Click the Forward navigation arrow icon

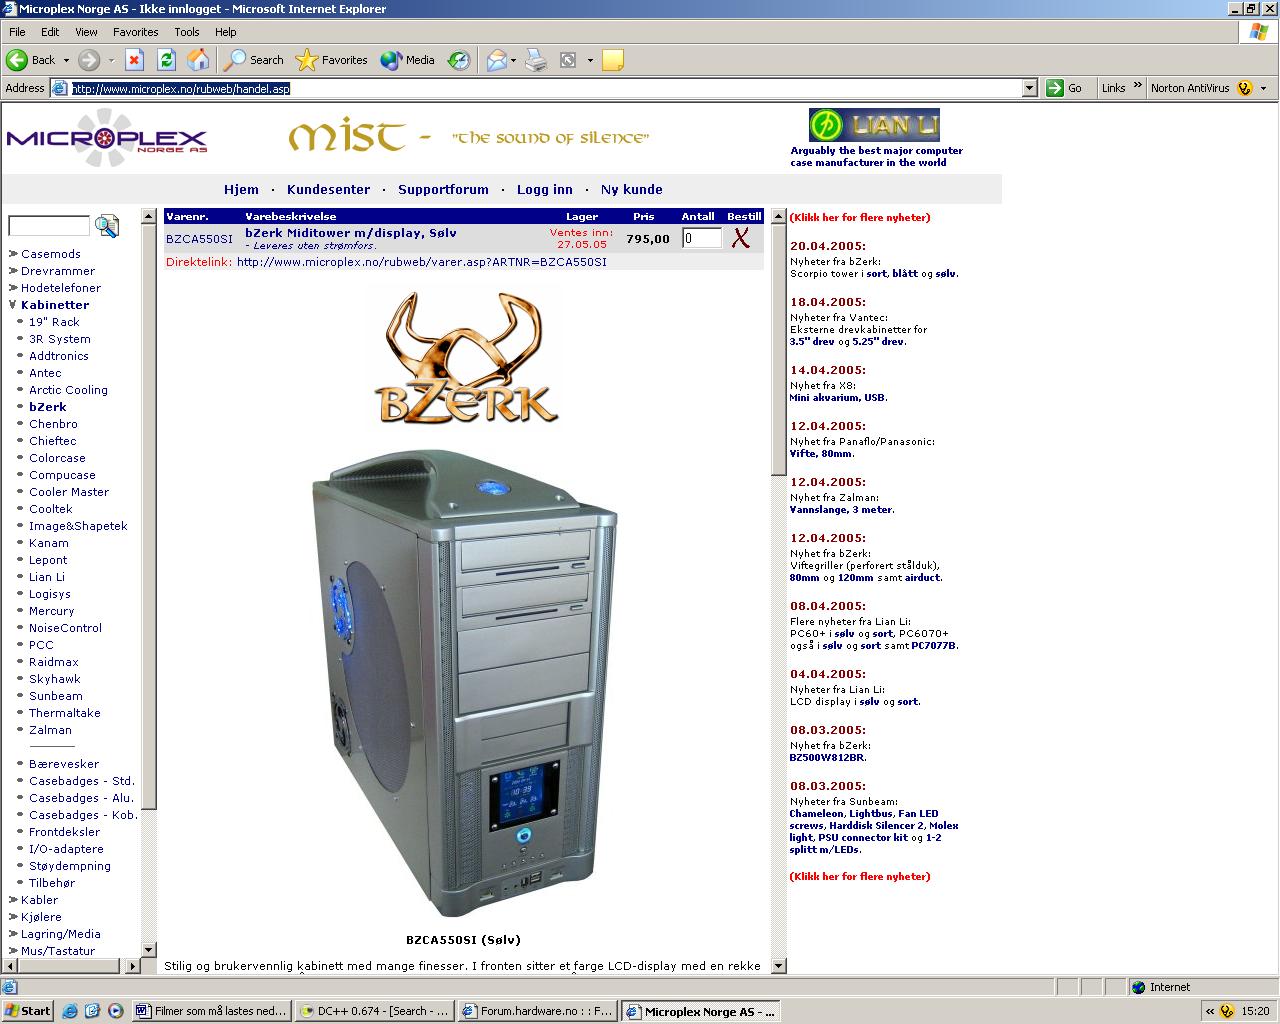click(x=89, y=60)
